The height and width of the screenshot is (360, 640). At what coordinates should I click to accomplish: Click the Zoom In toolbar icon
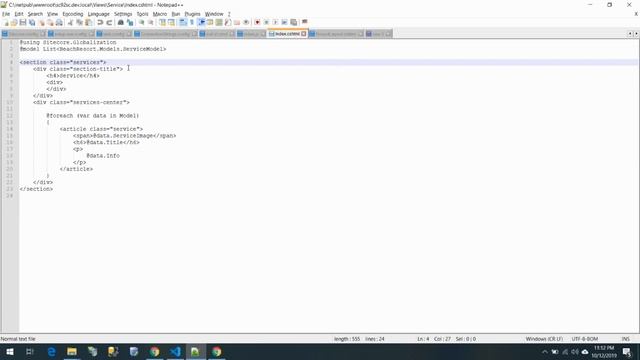141,22
